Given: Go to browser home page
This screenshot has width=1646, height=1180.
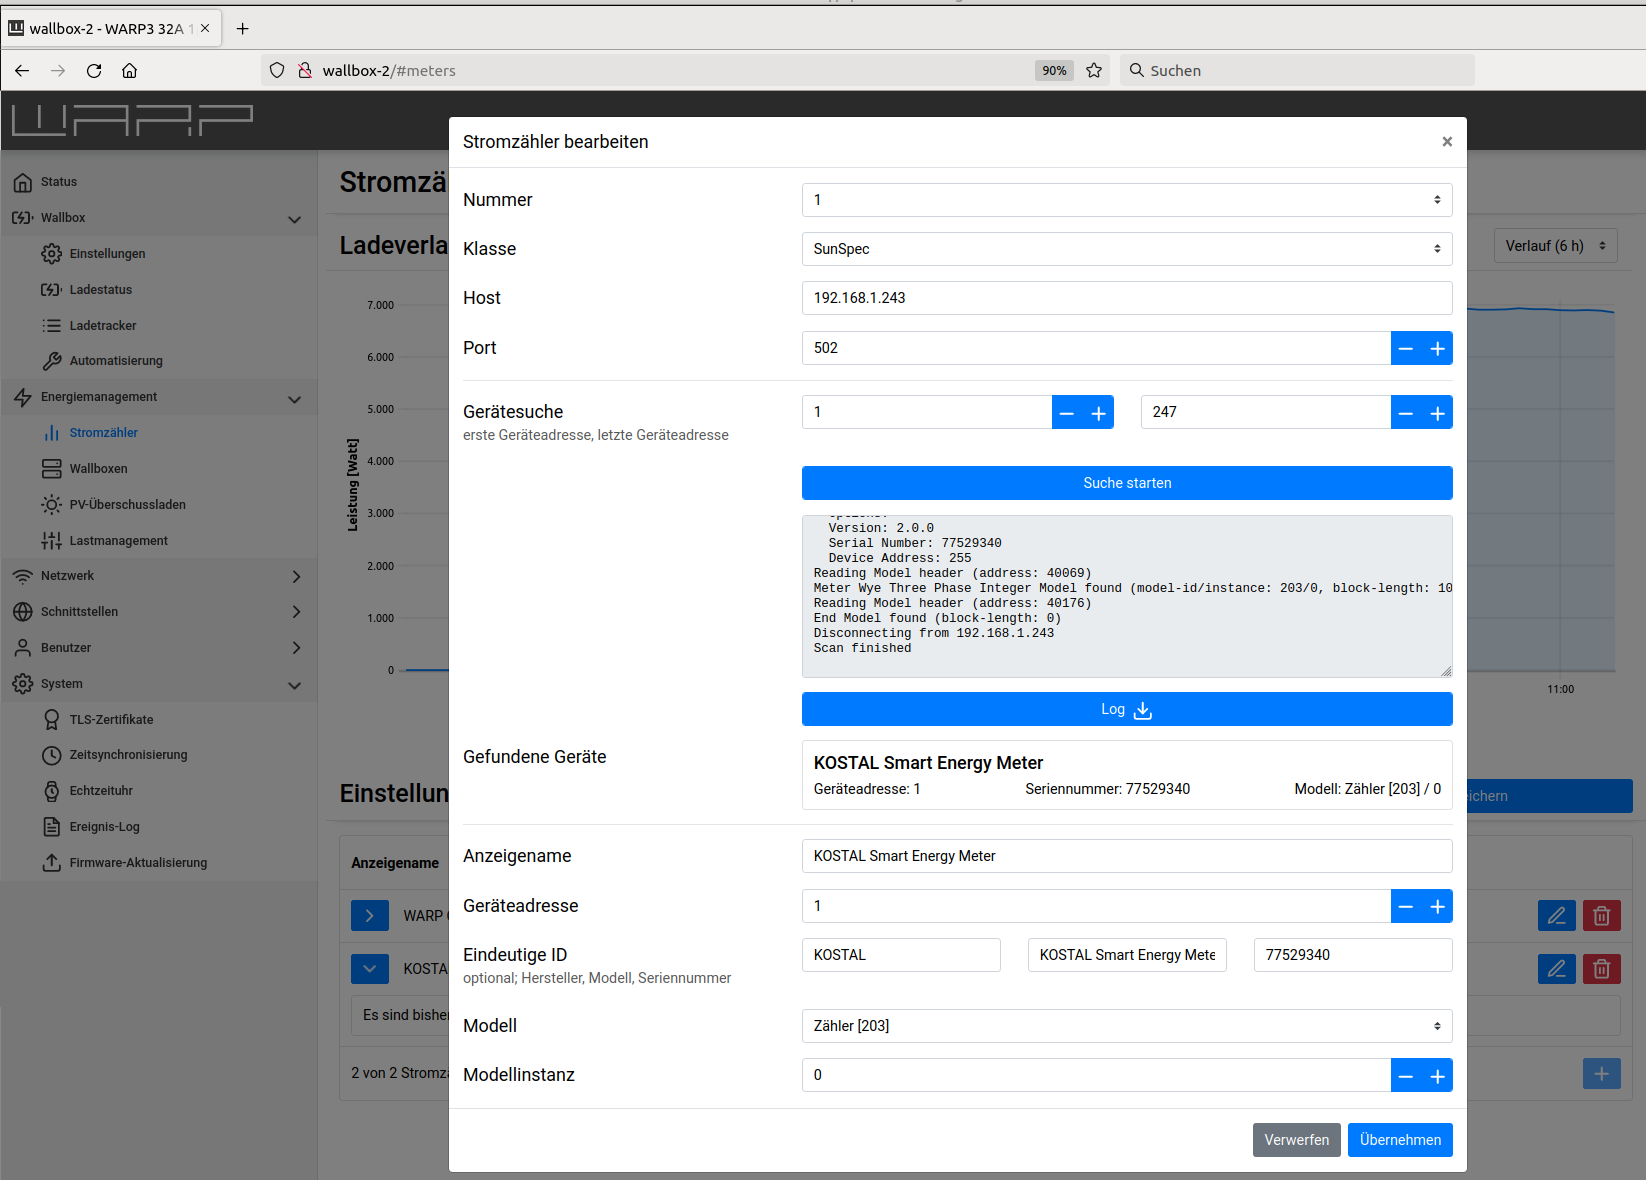Looking at the screenshot, I should pyautogui.click(x=130, y=70).
